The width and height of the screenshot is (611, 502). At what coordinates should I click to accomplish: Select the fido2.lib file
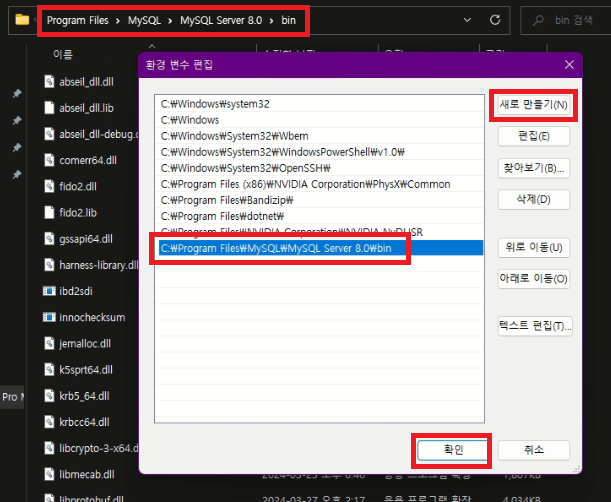[78, 212]
